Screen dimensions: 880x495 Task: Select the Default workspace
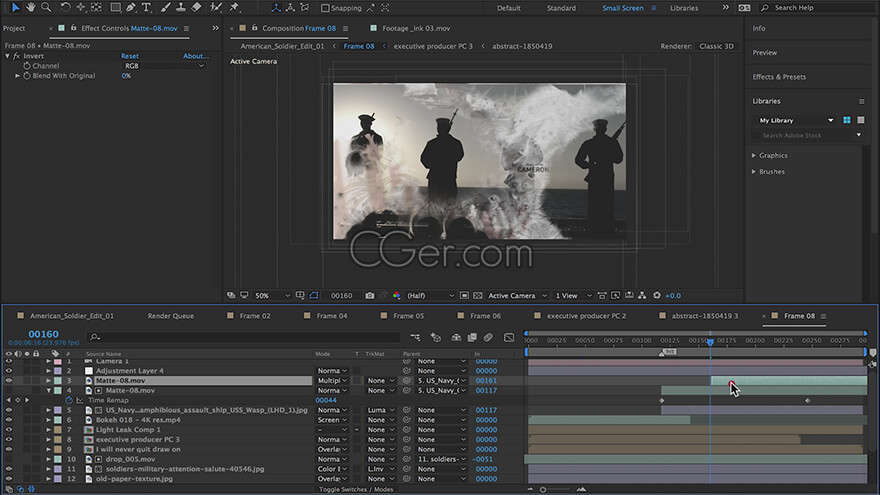(508, 8)
